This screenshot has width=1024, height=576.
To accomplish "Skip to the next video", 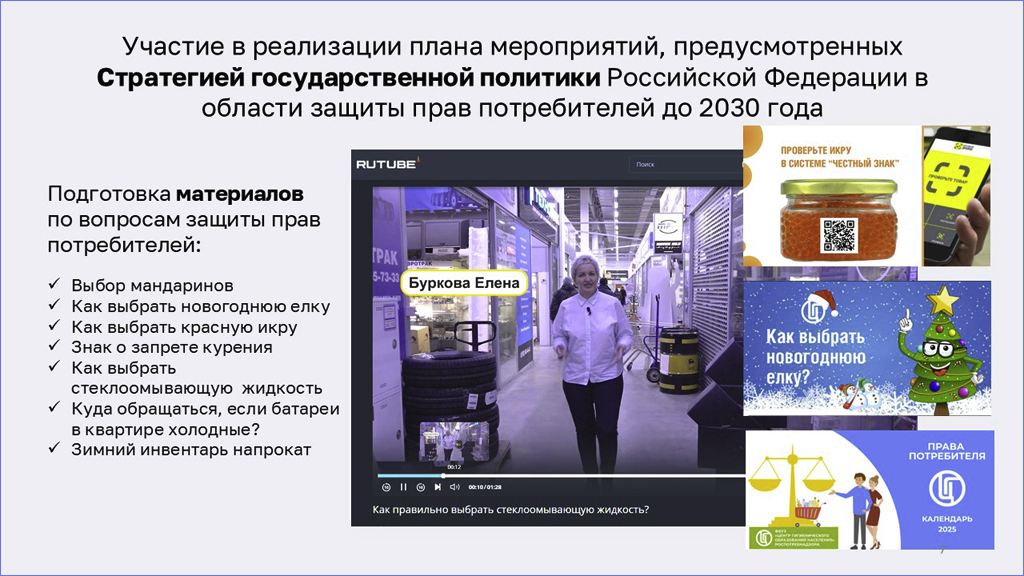I will pos(437,487).
